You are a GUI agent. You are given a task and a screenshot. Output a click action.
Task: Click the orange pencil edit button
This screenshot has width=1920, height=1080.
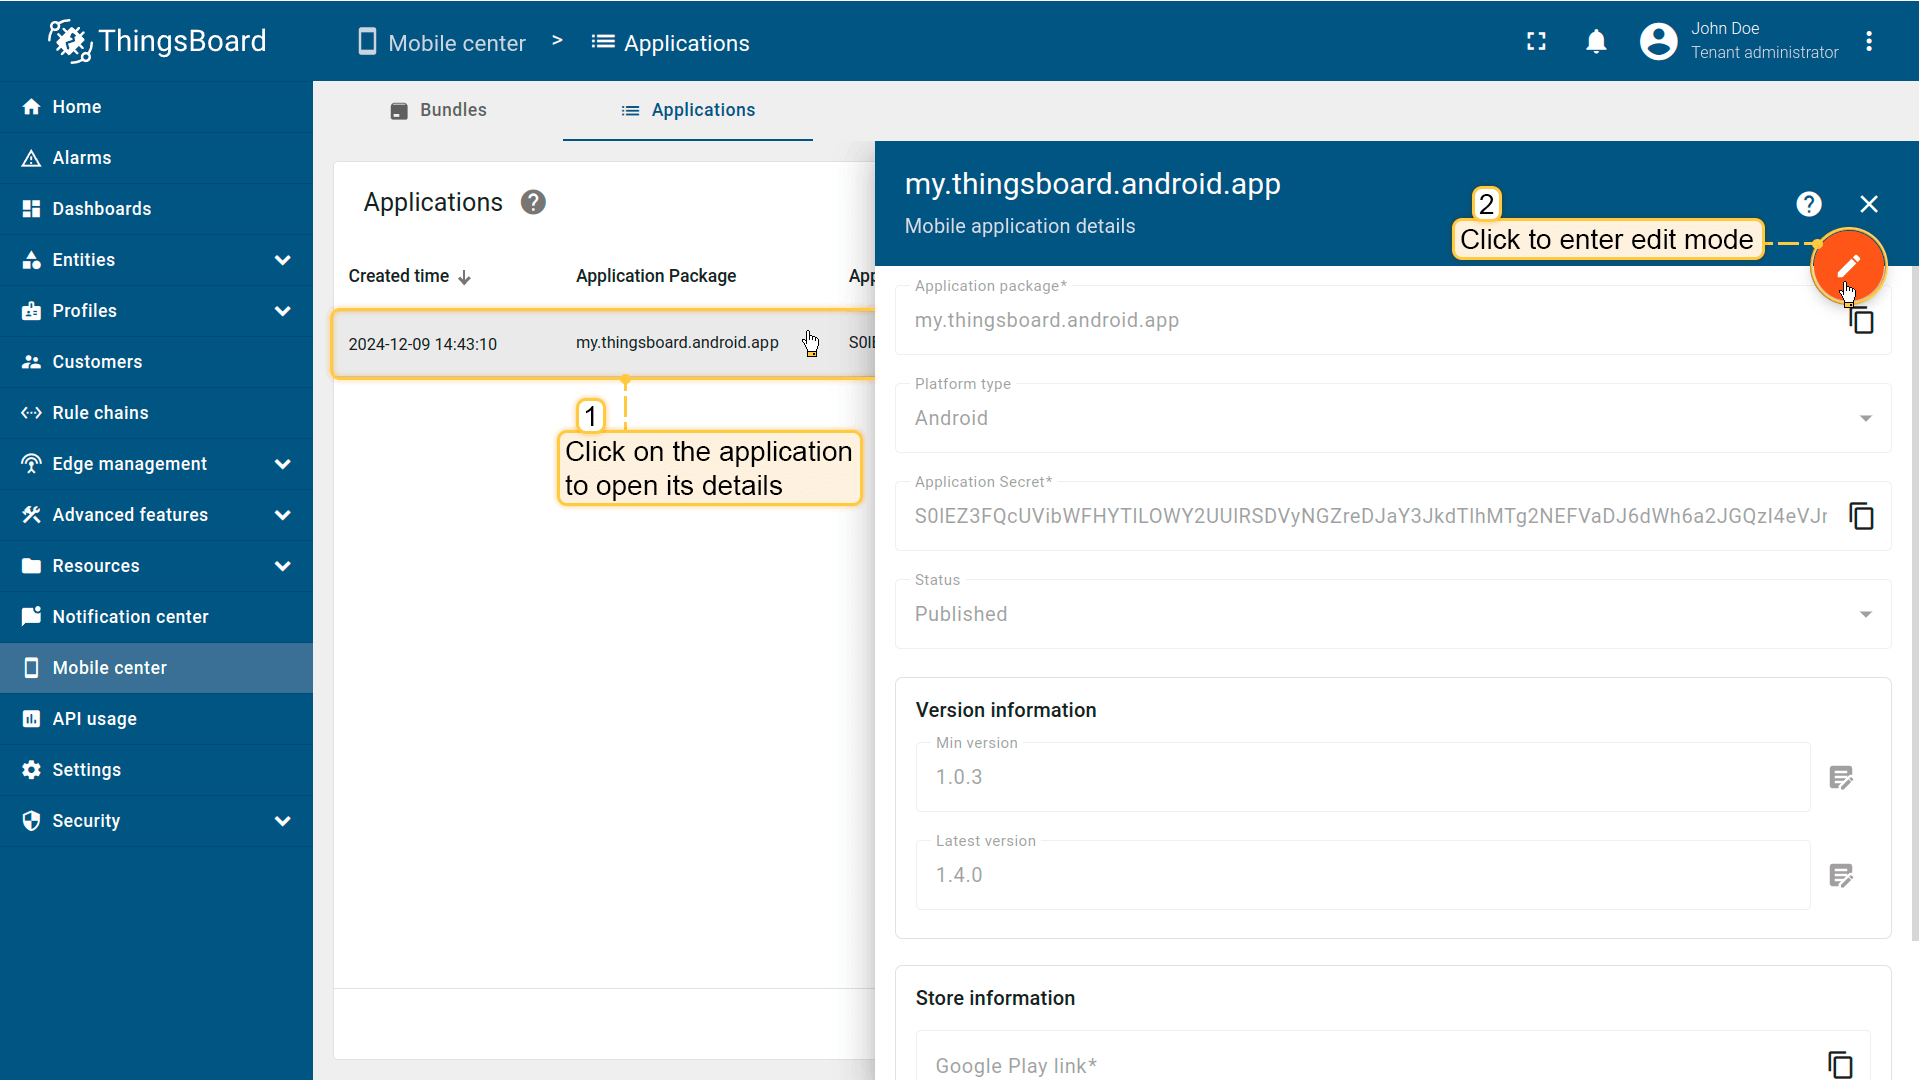coord(1848,265)
